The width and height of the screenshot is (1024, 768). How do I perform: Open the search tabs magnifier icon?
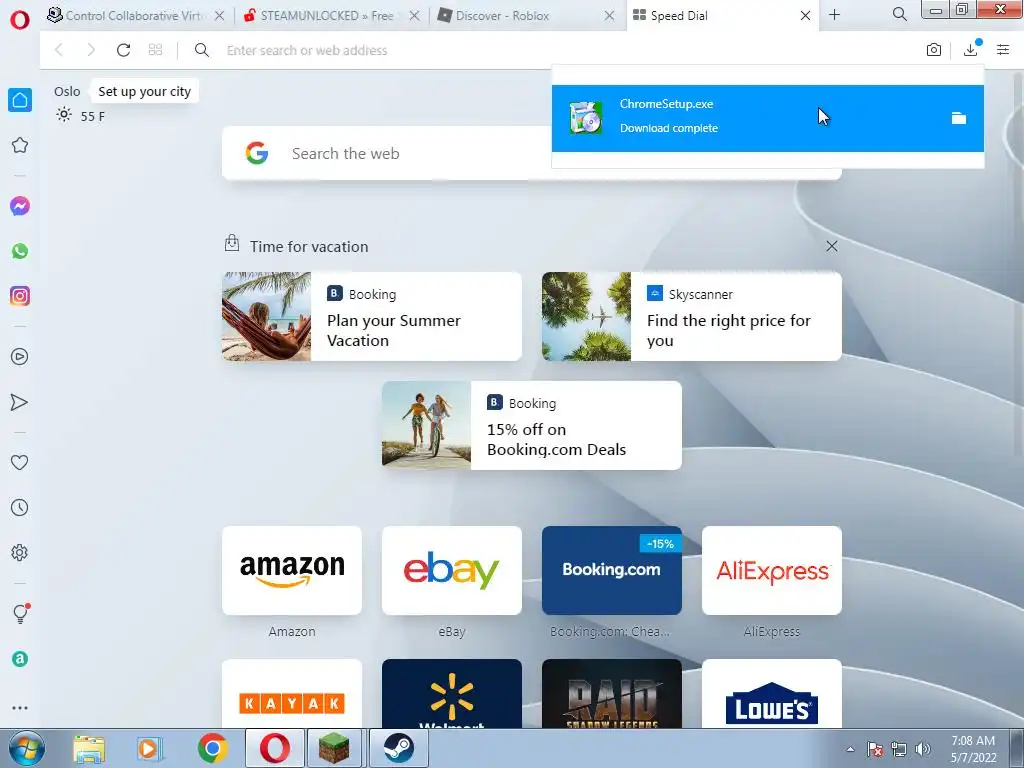[899, 14]
